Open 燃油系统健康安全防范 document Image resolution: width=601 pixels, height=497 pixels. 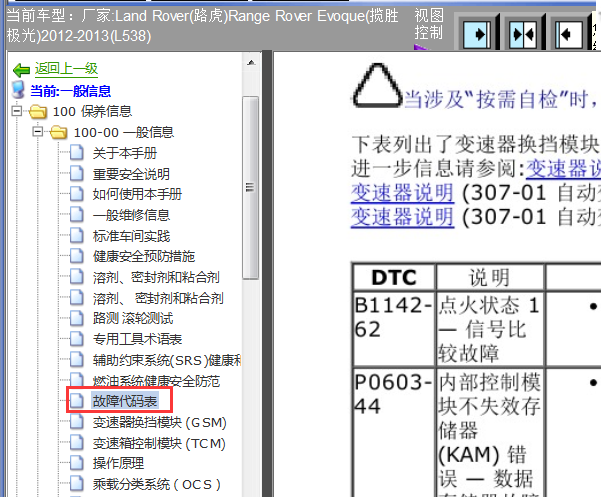[156, 381]
